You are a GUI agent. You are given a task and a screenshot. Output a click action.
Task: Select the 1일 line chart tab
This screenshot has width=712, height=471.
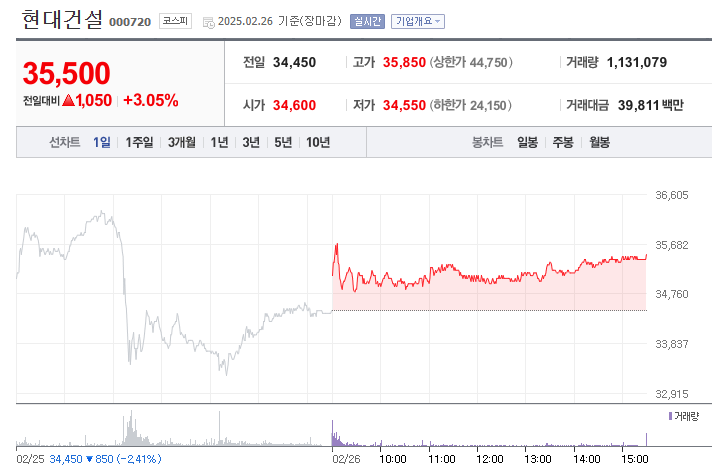[102, 143]
